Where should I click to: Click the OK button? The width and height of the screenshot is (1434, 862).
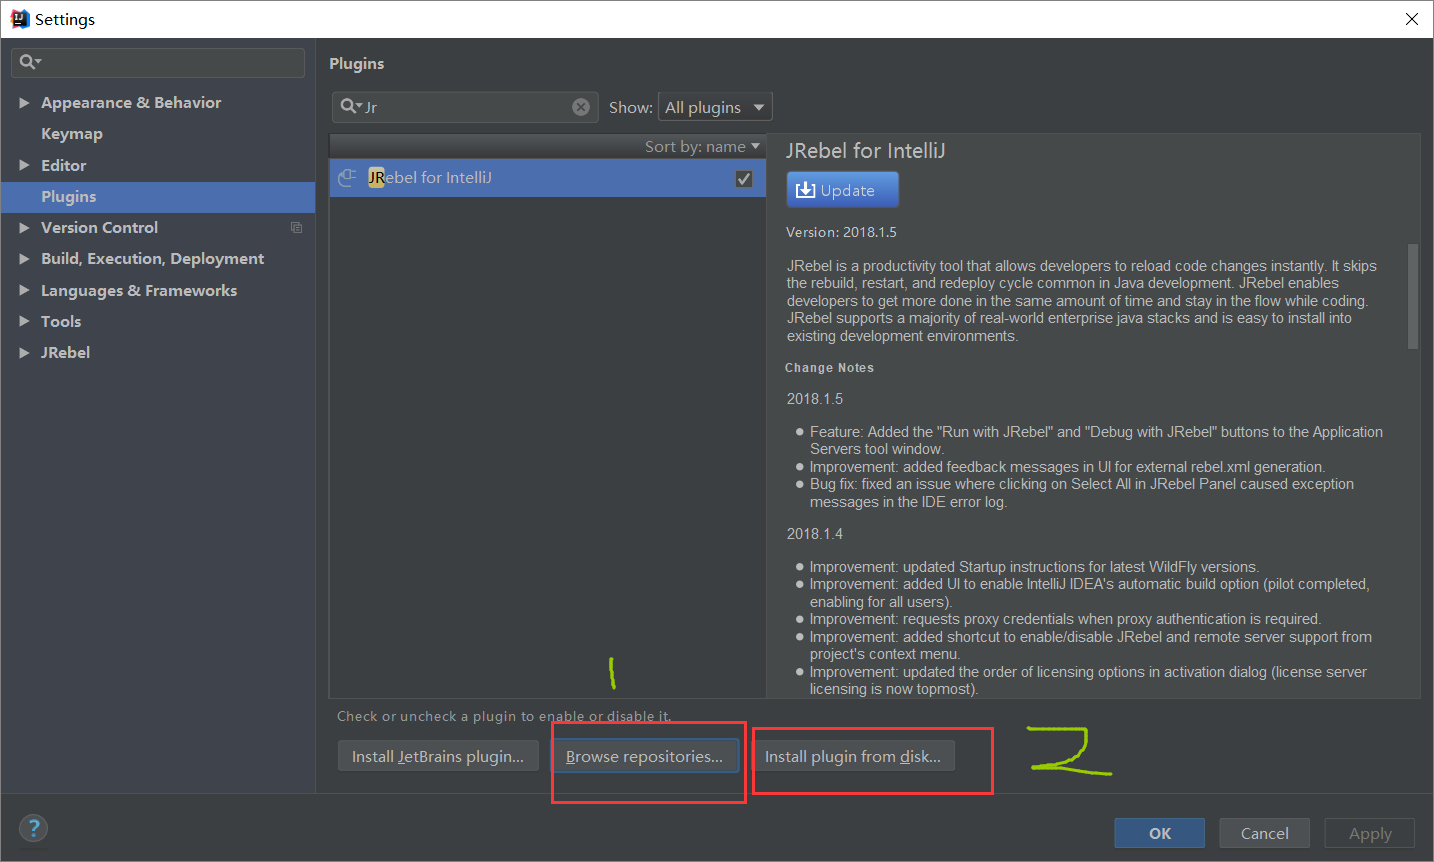click(1160, 833)
